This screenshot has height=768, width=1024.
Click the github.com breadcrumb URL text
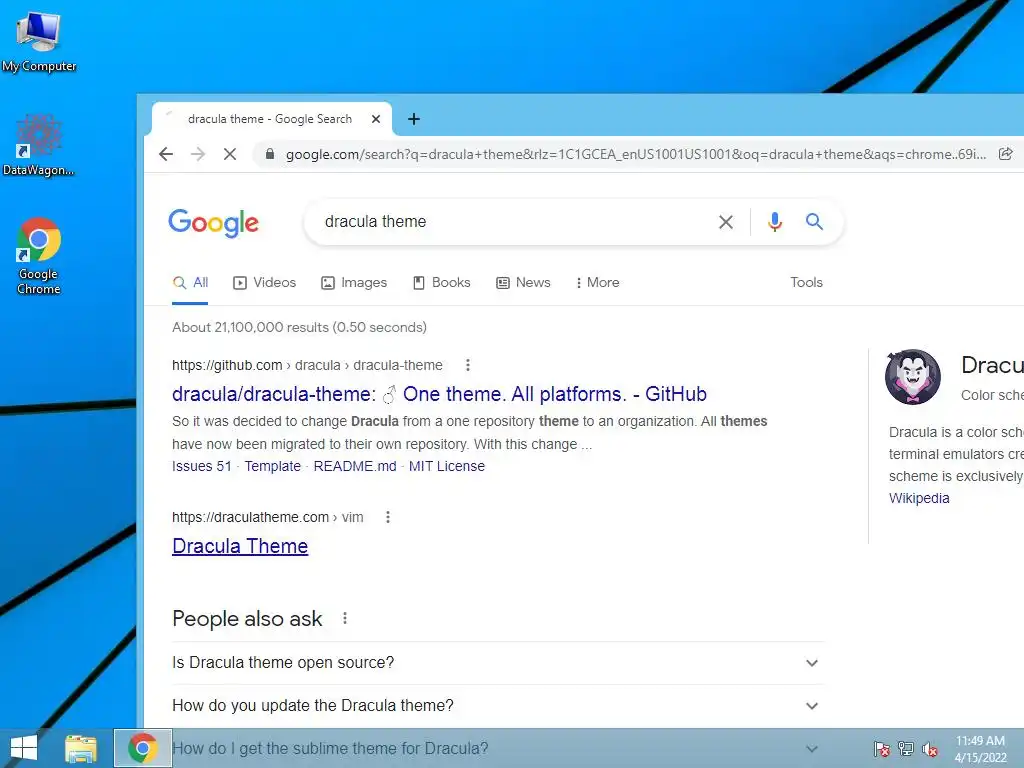pos(307,365)
